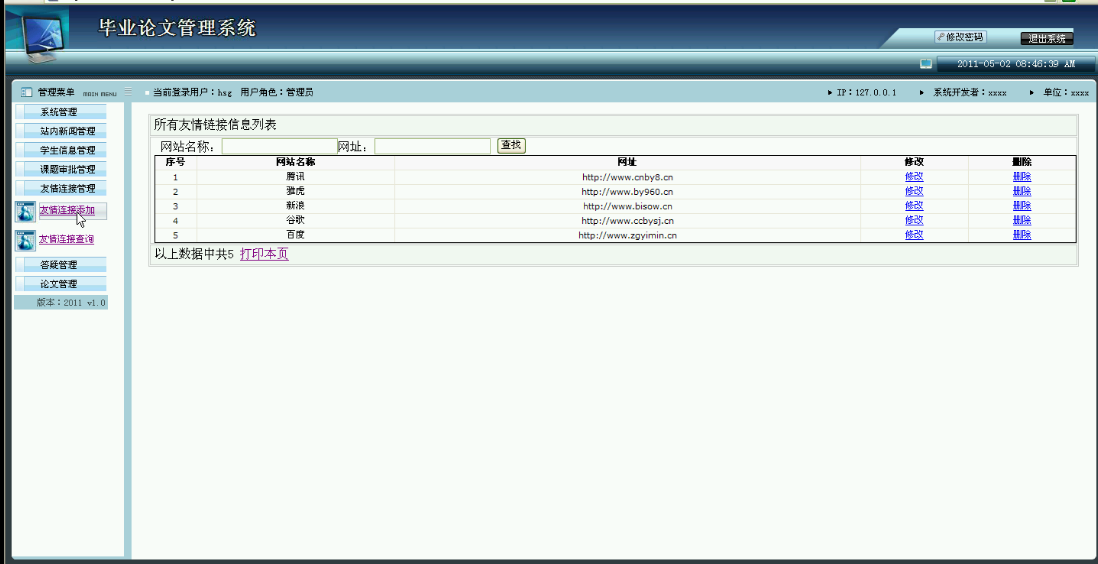The width and height of the screenshot is (1098, 564).
Task: Click the 网站名称 column header
Action: tap(296, 162)
